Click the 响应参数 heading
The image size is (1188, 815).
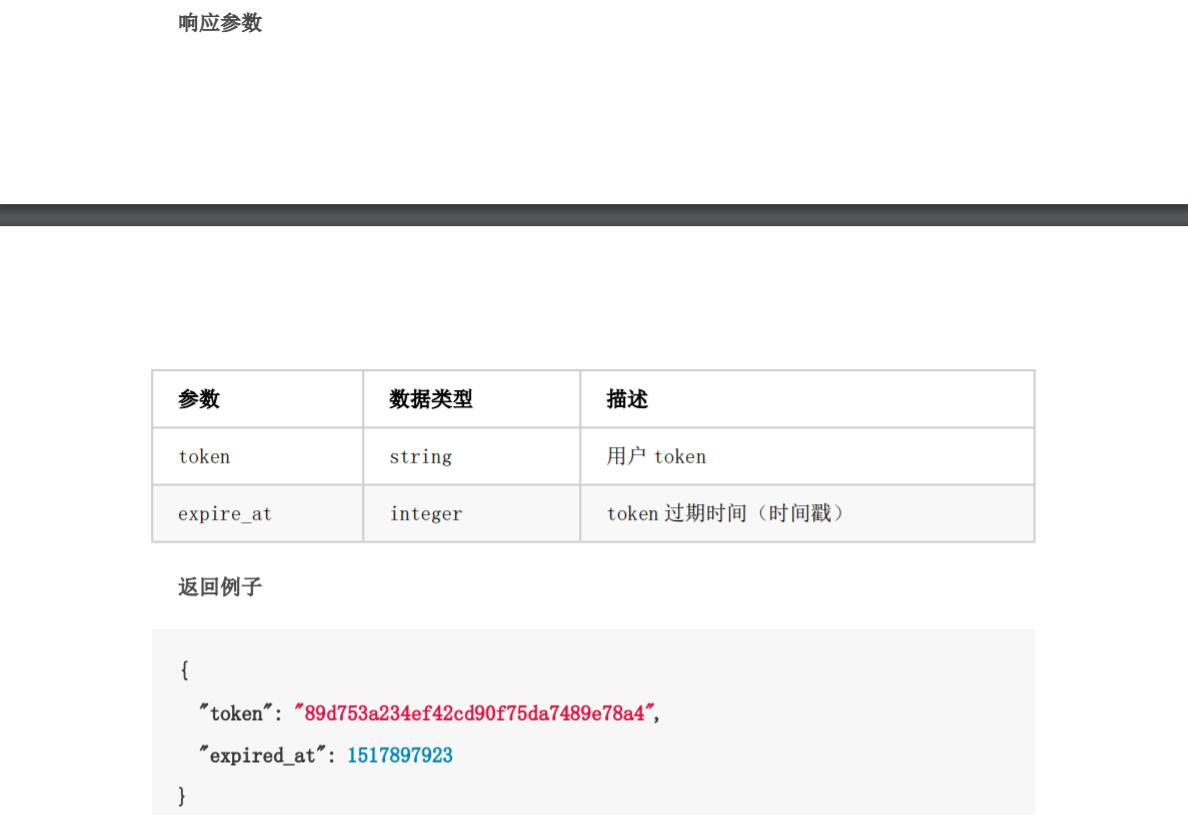[x=220, y=23]
